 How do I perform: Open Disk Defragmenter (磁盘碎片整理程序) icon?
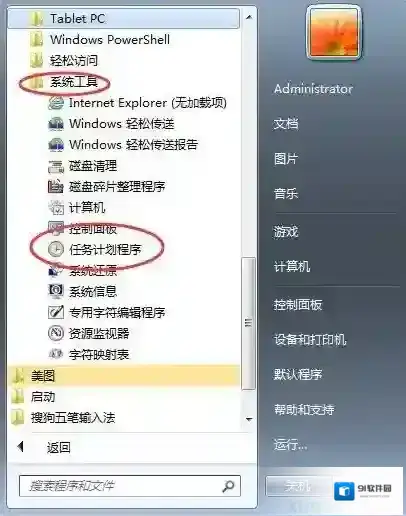coord(56,187)
